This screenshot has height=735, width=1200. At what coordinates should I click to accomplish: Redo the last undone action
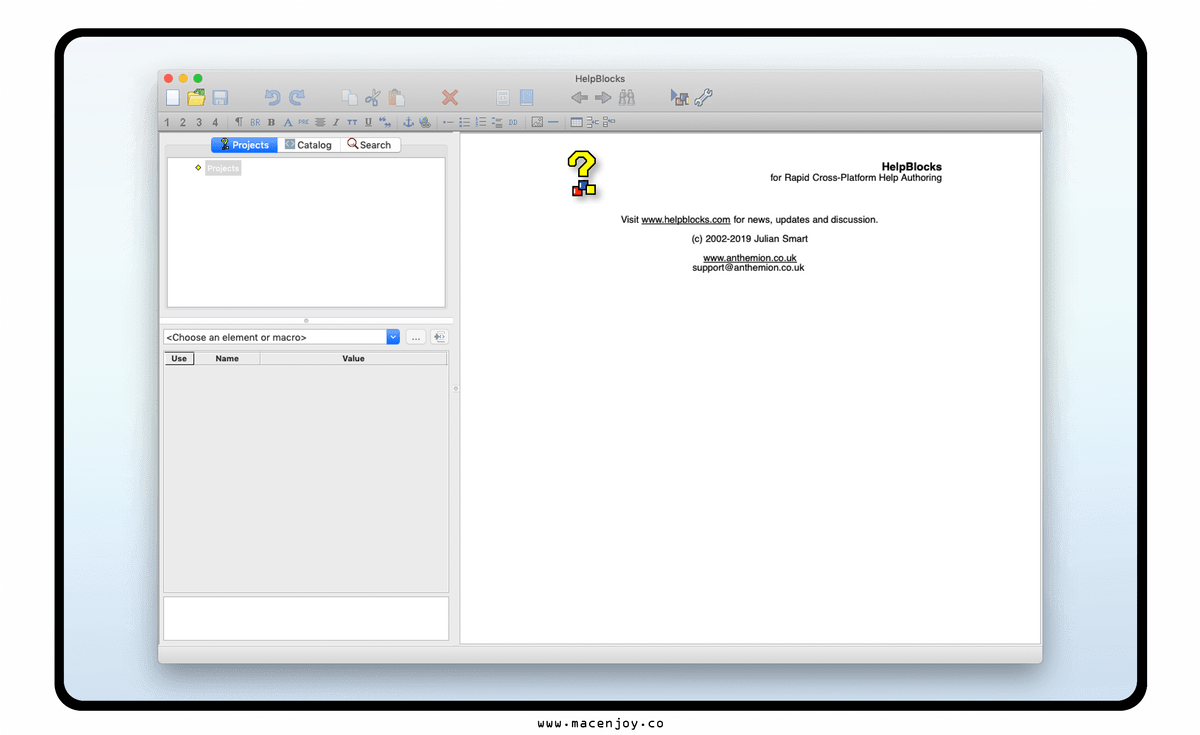point(297,98)
